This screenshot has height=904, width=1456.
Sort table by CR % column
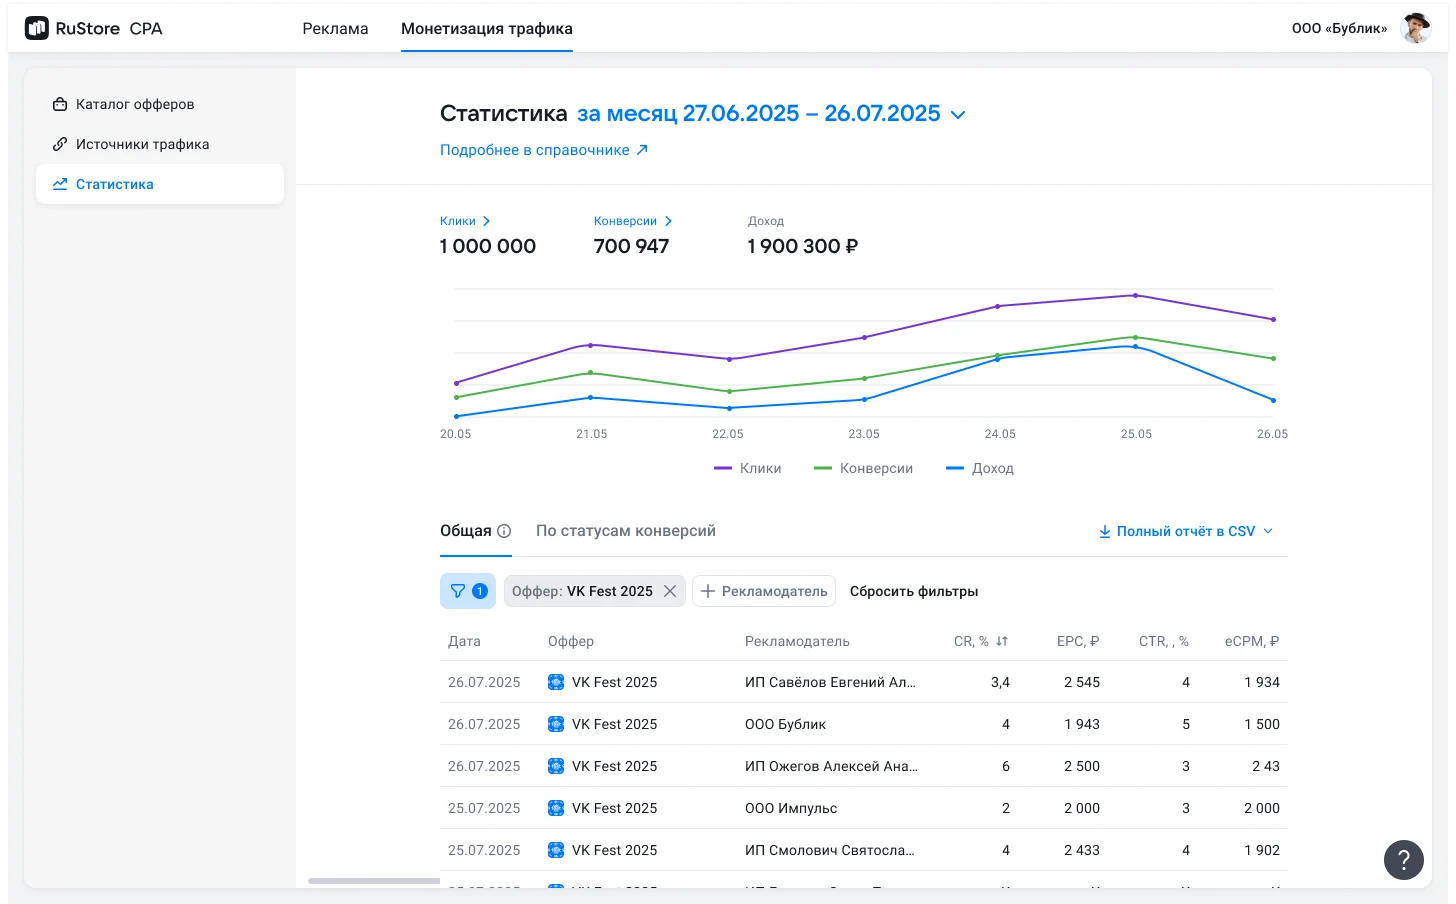[1001, 641]
